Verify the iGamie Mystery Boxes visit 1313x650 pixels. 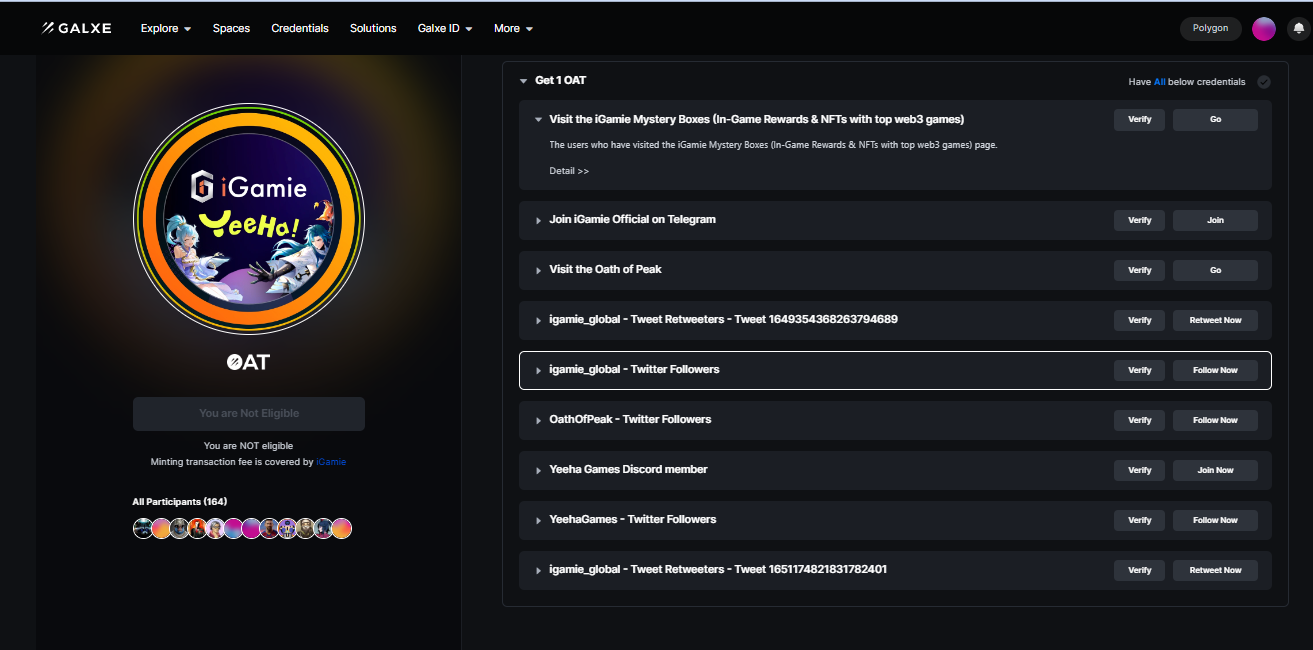[1140, 119]
